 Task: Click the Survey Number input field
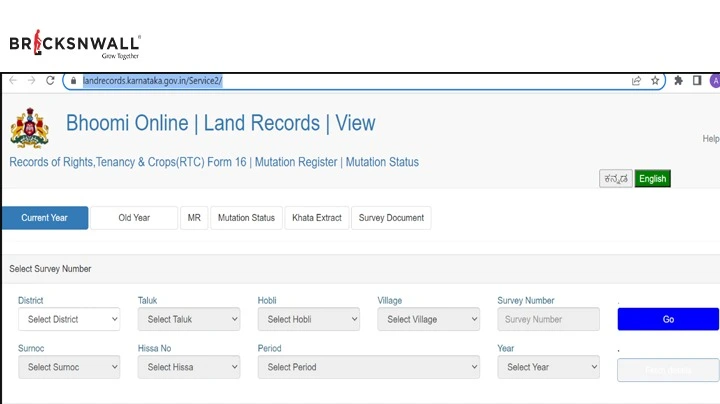[x=548, y=320]
